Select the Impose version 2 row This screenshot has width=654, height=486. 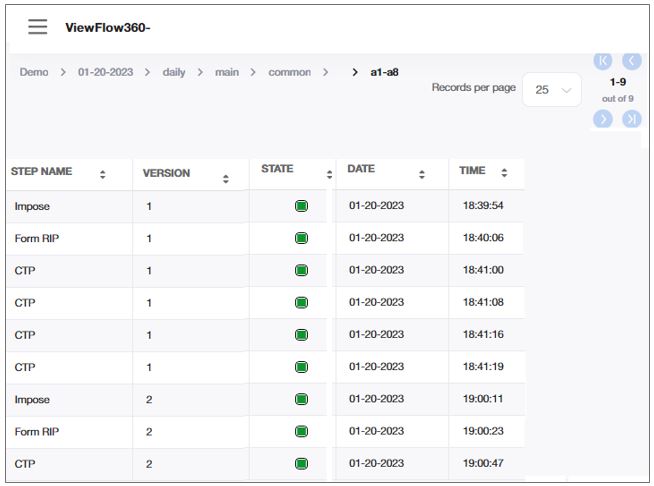tap(70, 400)
